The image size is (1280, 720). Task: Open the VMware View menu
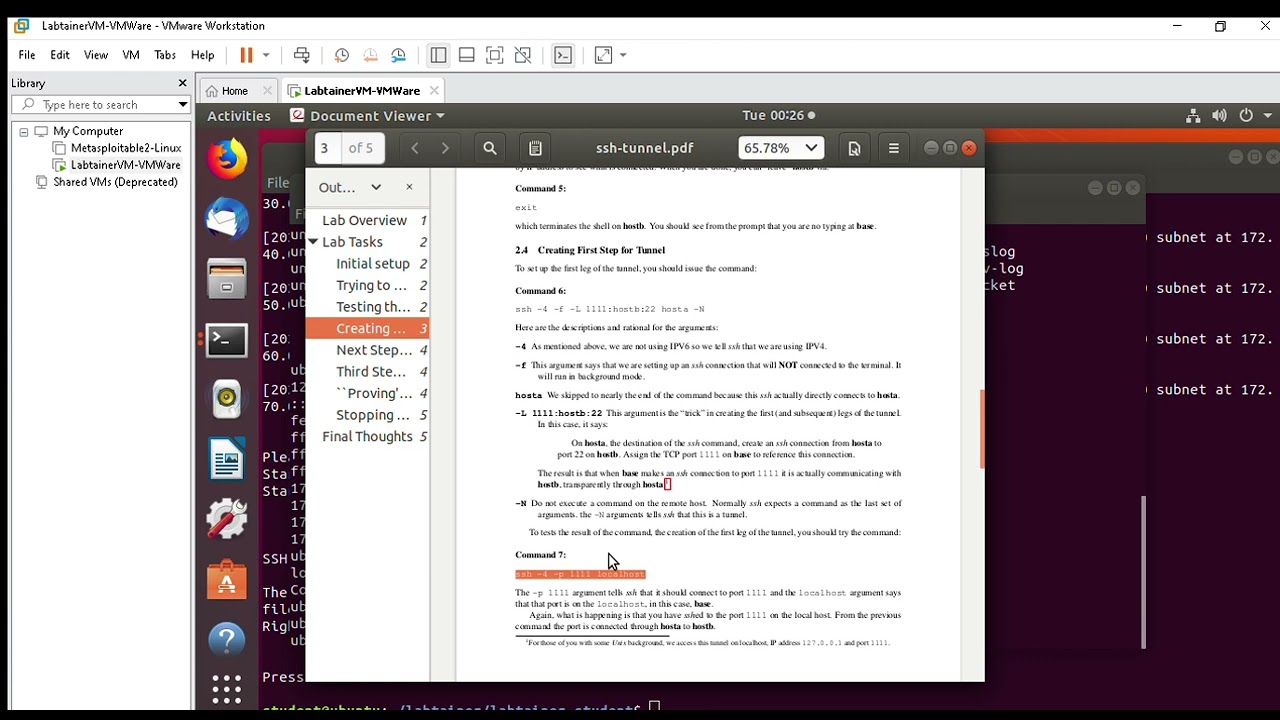point(96,55)
